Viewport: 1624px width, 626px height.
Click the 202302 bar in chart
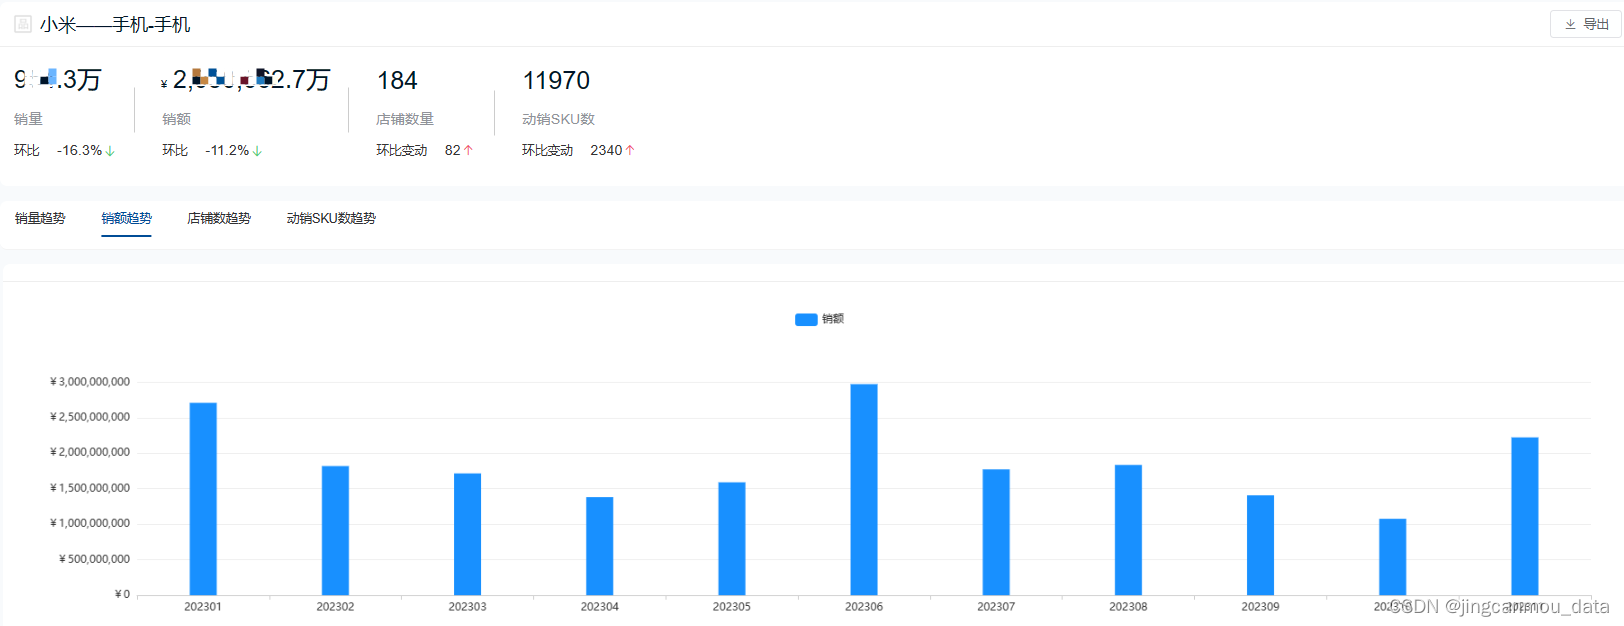pos(335,530)
